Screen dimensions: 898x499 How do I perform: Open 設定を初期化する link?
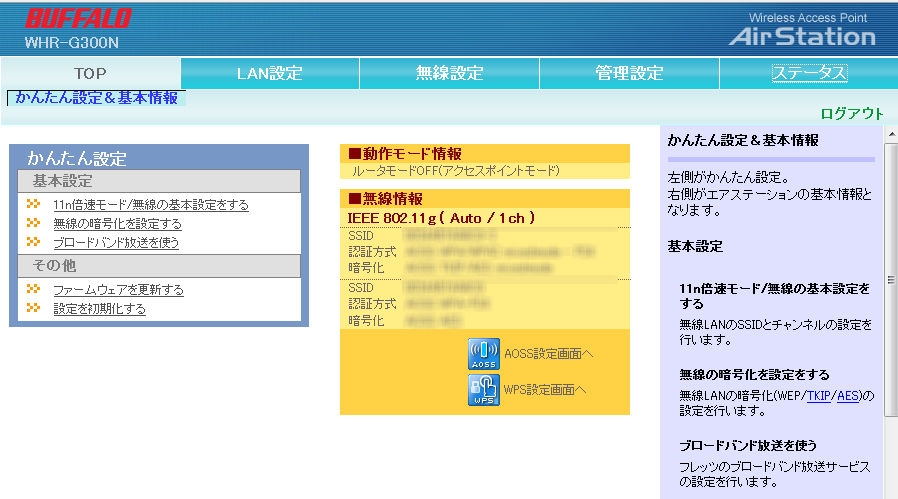(99, 308)
